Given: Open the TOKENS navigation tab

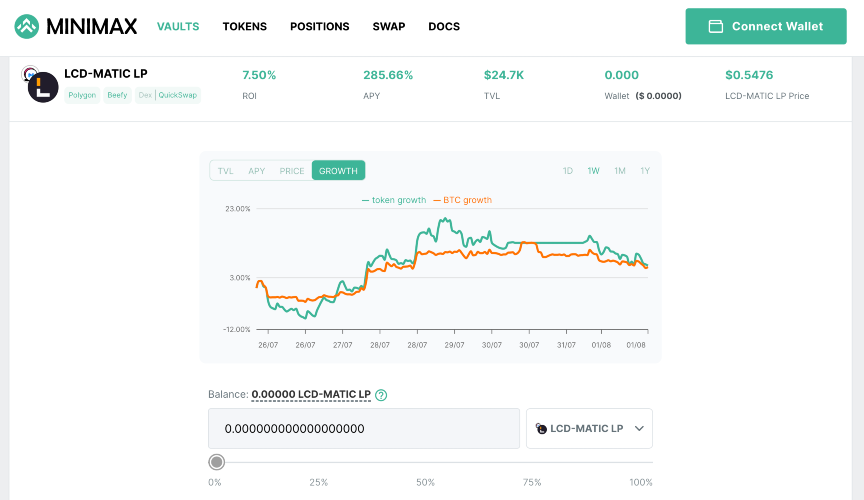Looking at the screenshot, I should coord(245,26).
